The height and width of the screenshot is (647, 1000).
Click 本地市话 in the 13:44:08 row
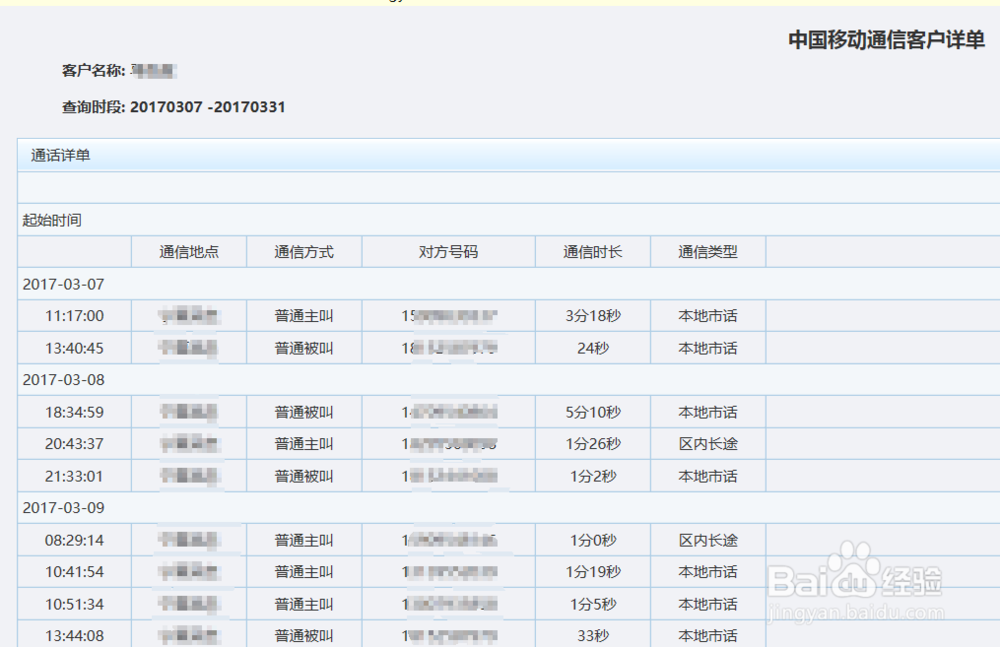708,636
